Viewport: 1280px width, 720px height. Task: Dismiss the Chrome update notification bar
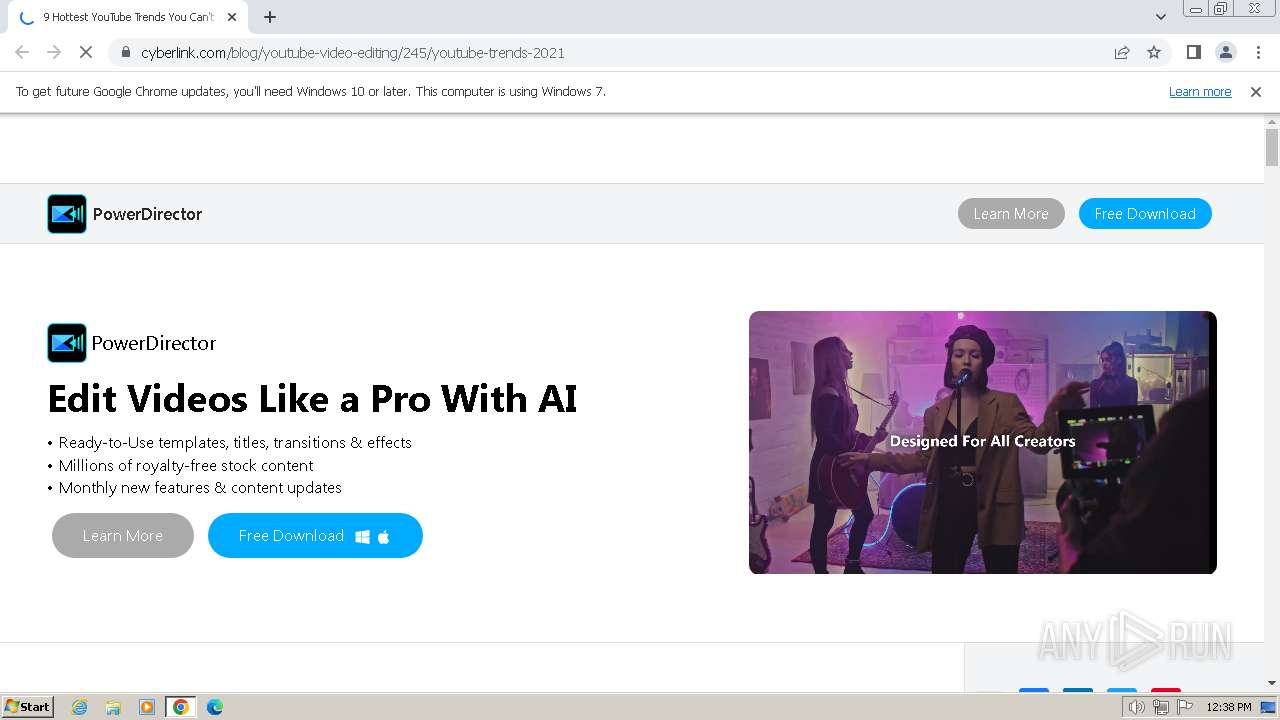pos(1256,92)
